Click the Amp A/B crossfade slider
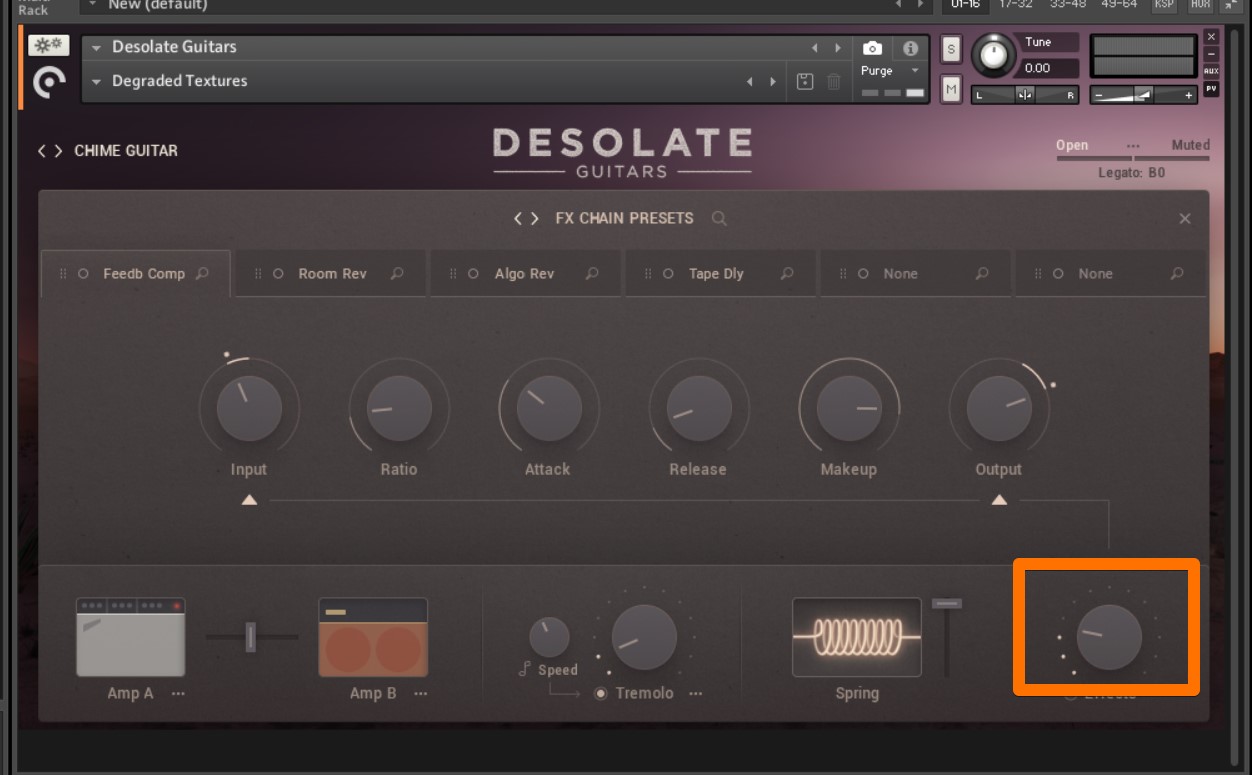Viewport: 1252px width, 775px height. point(251,636)
